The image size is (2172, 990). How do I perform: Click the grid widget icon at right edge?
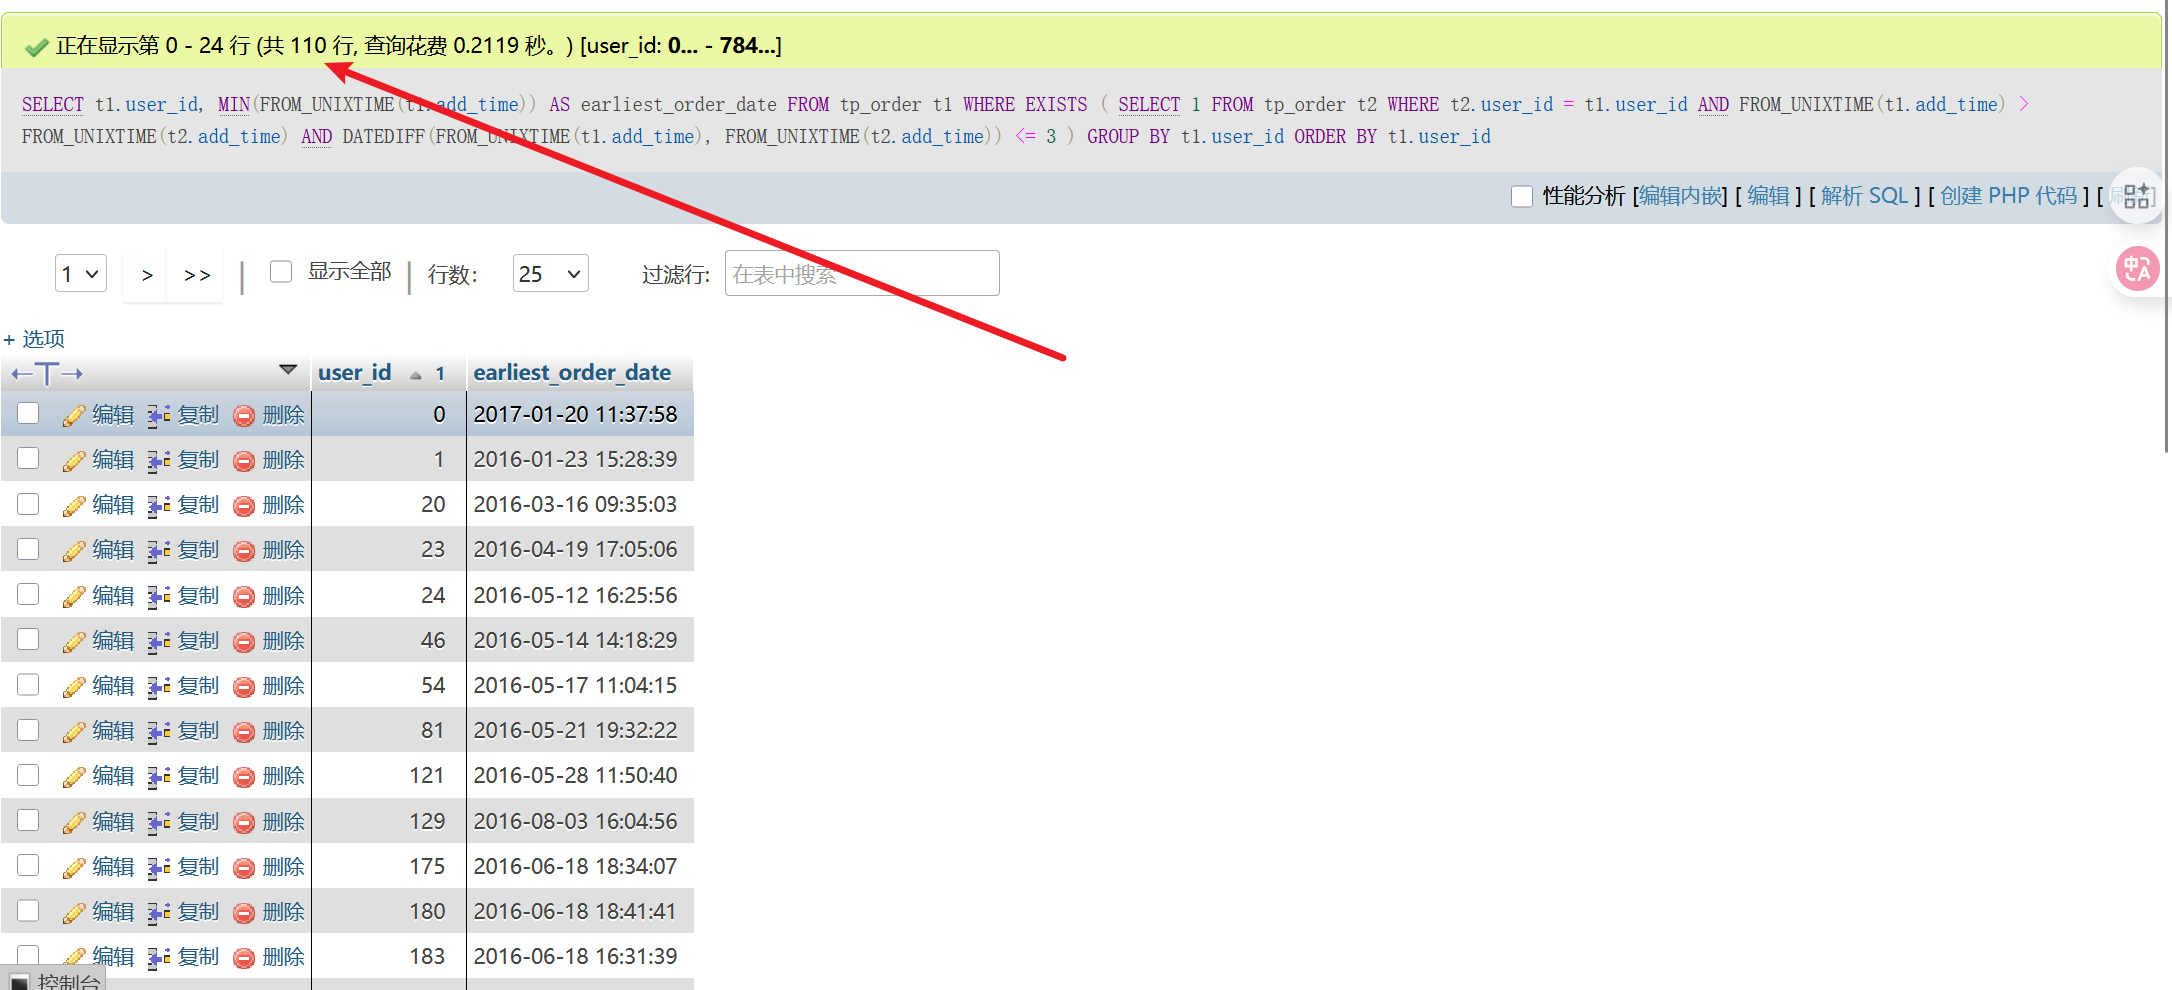(2137, 196)
